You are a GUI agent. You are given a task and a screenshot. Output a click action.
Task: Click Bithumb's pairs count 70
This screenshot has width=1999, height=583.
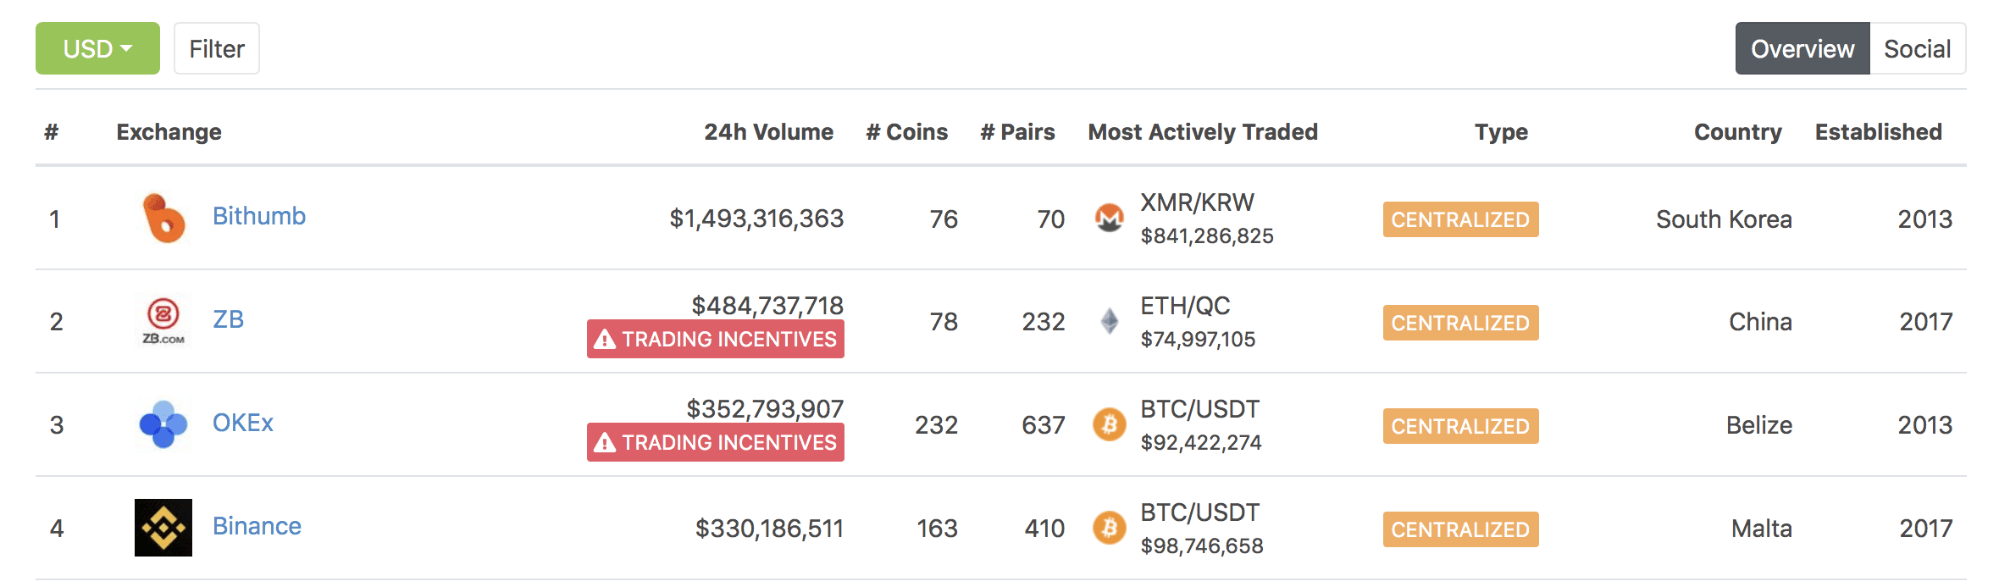pos(1051,219)
